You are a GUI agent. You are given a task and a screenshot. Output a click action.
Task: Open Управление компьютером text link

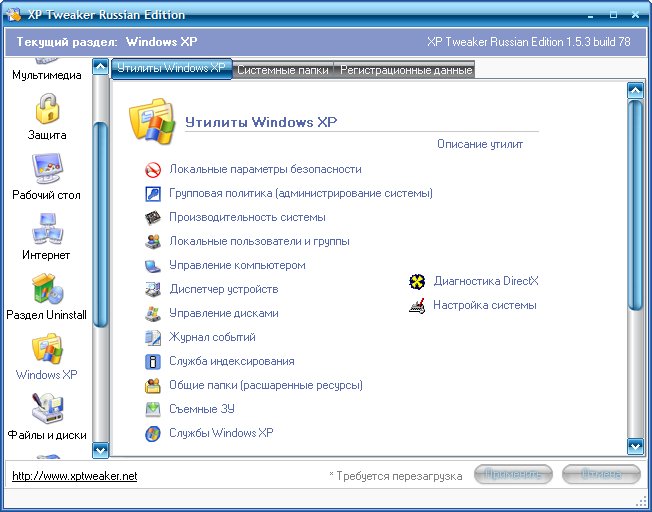(237, 265)
